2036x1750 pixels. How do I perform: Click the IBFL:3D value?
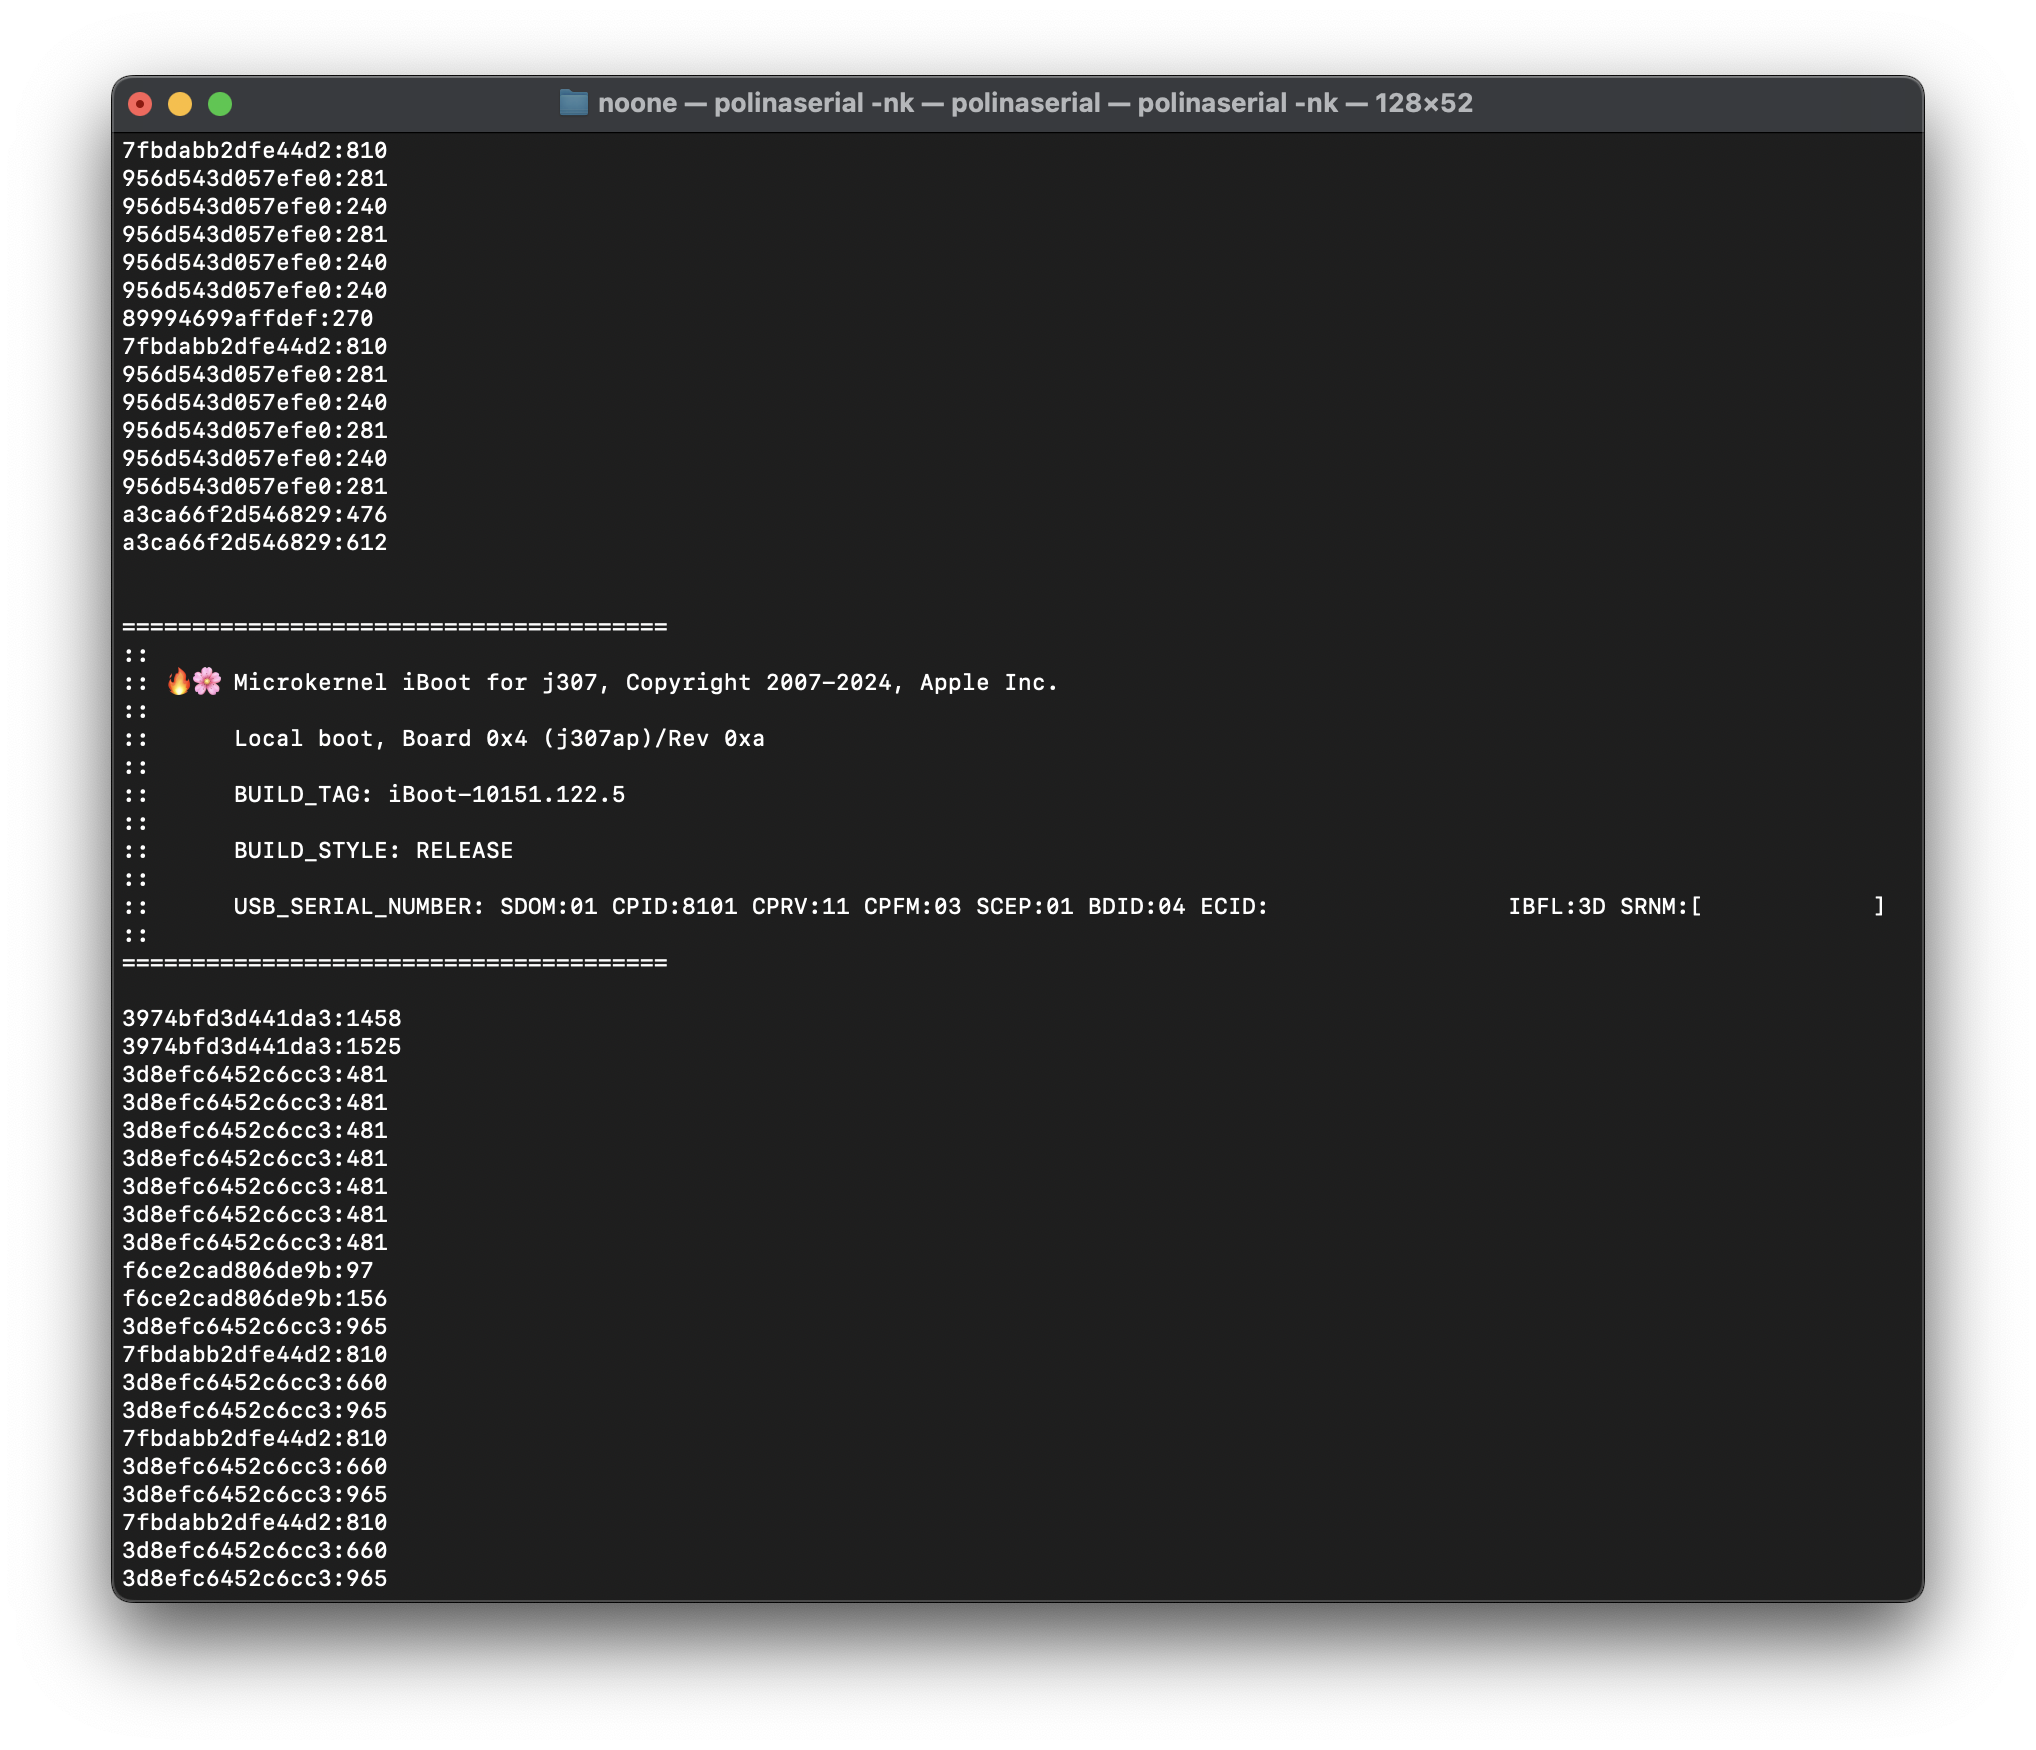point(1556,906)
